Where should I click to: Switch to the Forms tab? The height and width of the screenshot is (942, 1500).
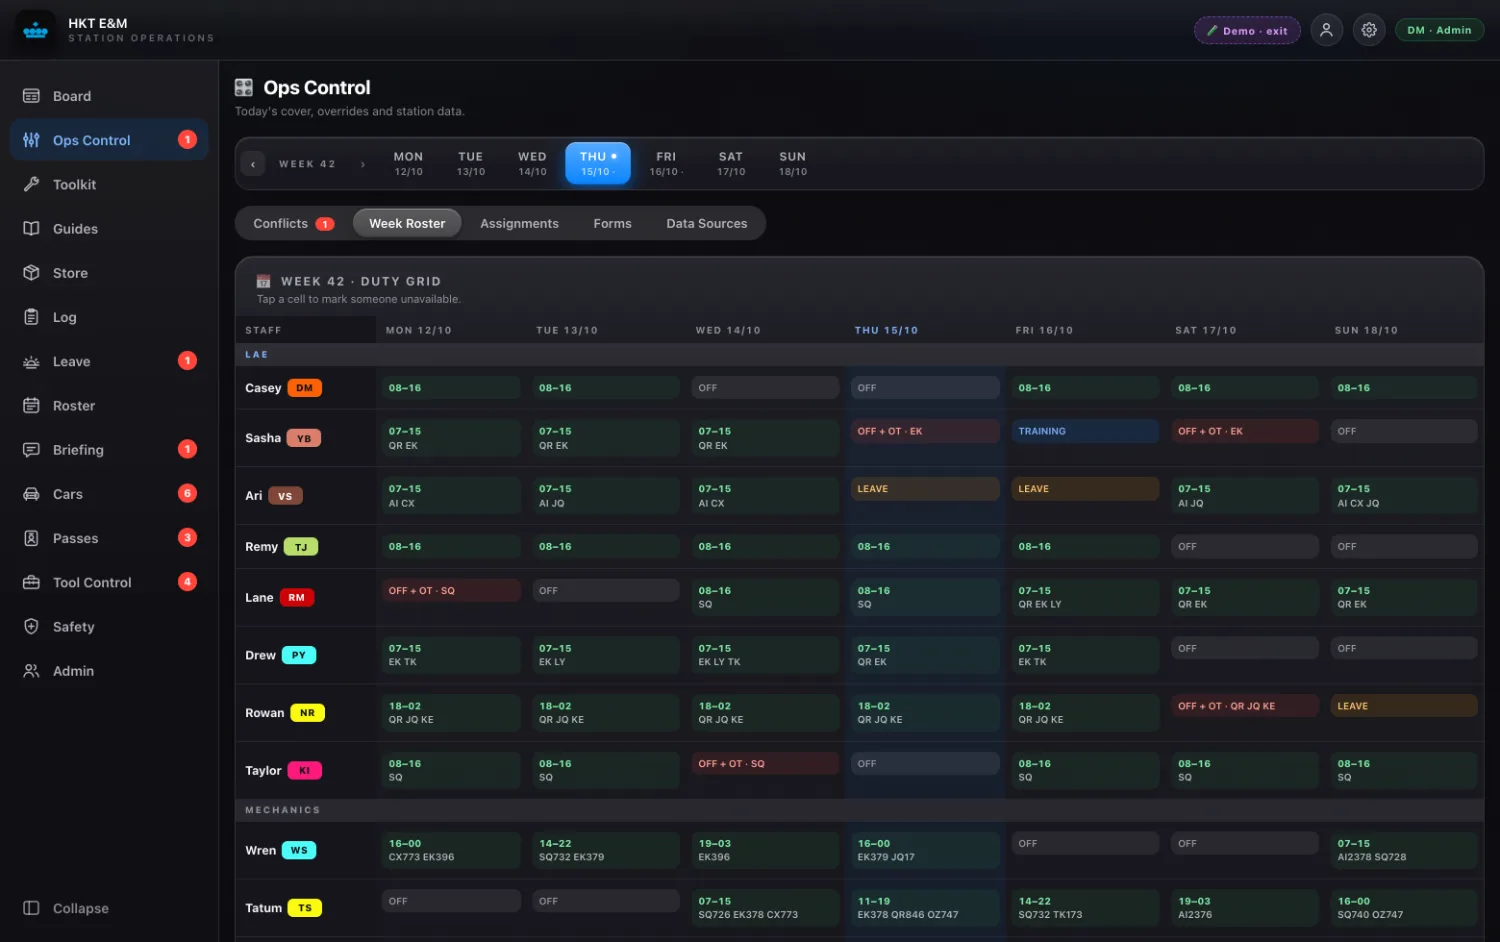612,223
